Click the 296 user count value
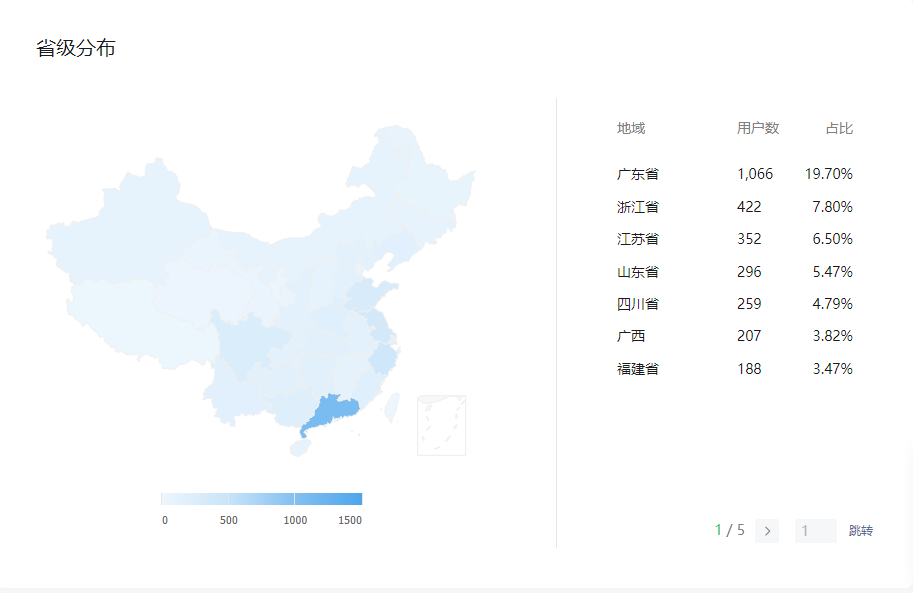 point(749,272)
